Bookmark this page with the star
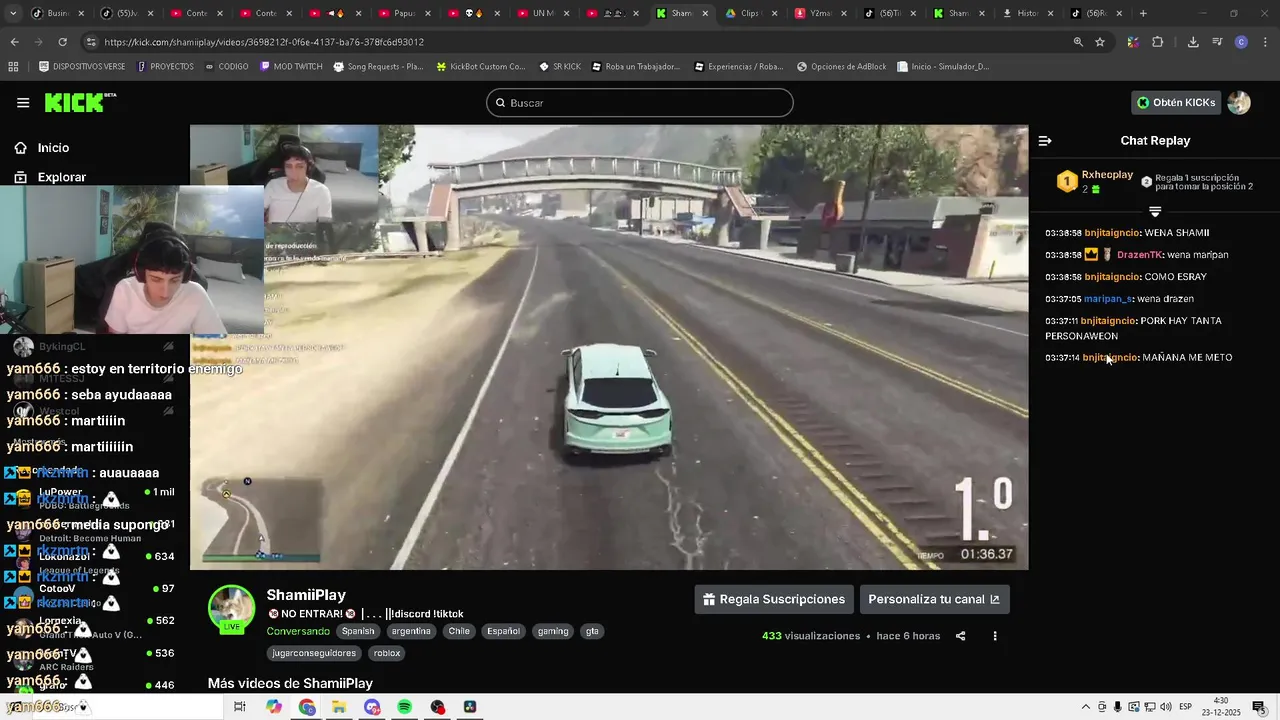The image size is (1280, 720). [1100, 42]
